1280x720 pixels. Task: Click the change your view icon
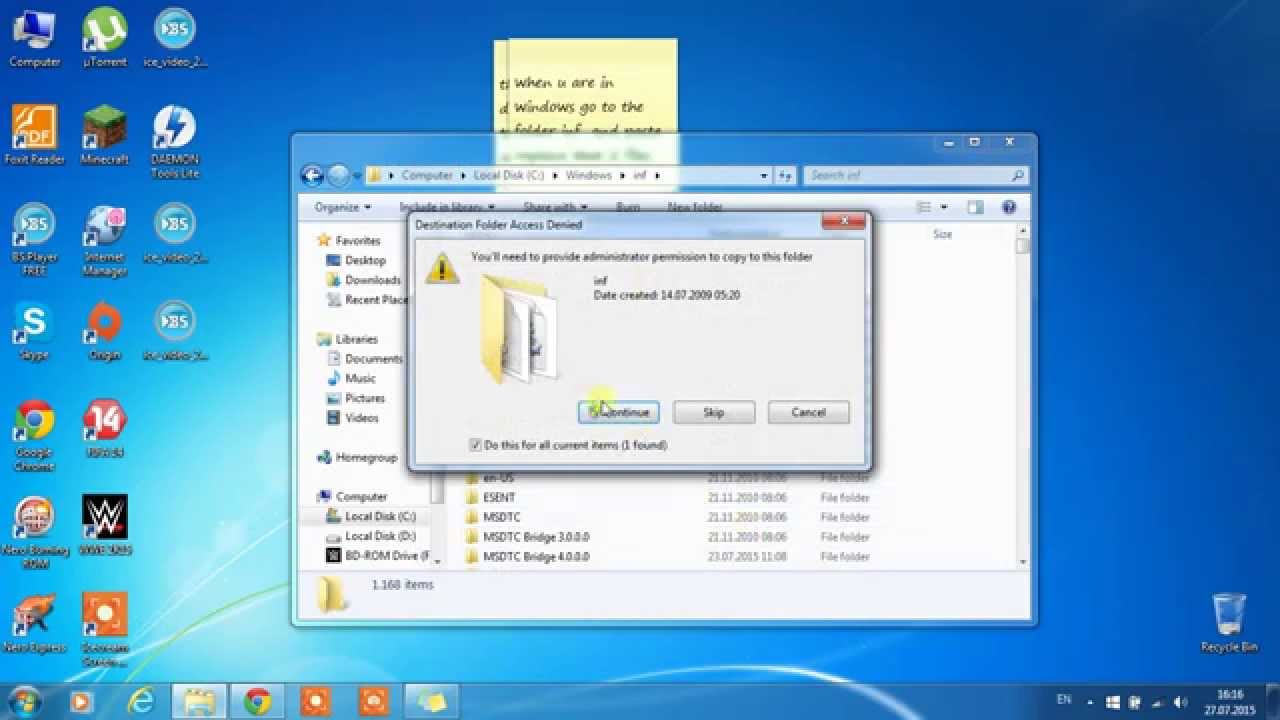tap(925, 207)
